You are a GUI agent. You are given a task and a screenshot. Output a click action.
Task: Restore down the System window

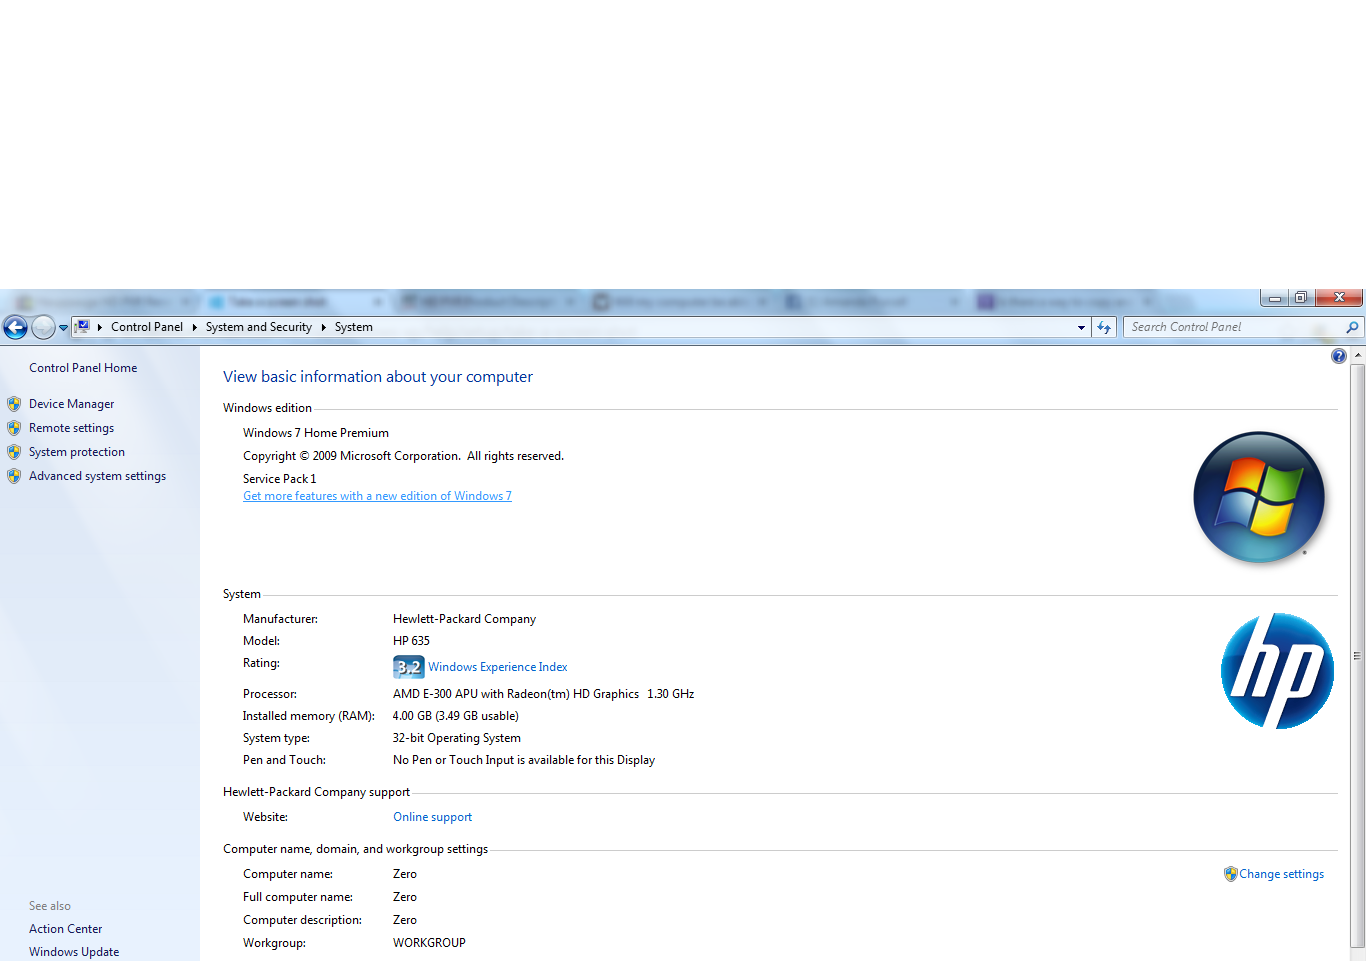pyautogui.click(x=1301, y=298)
